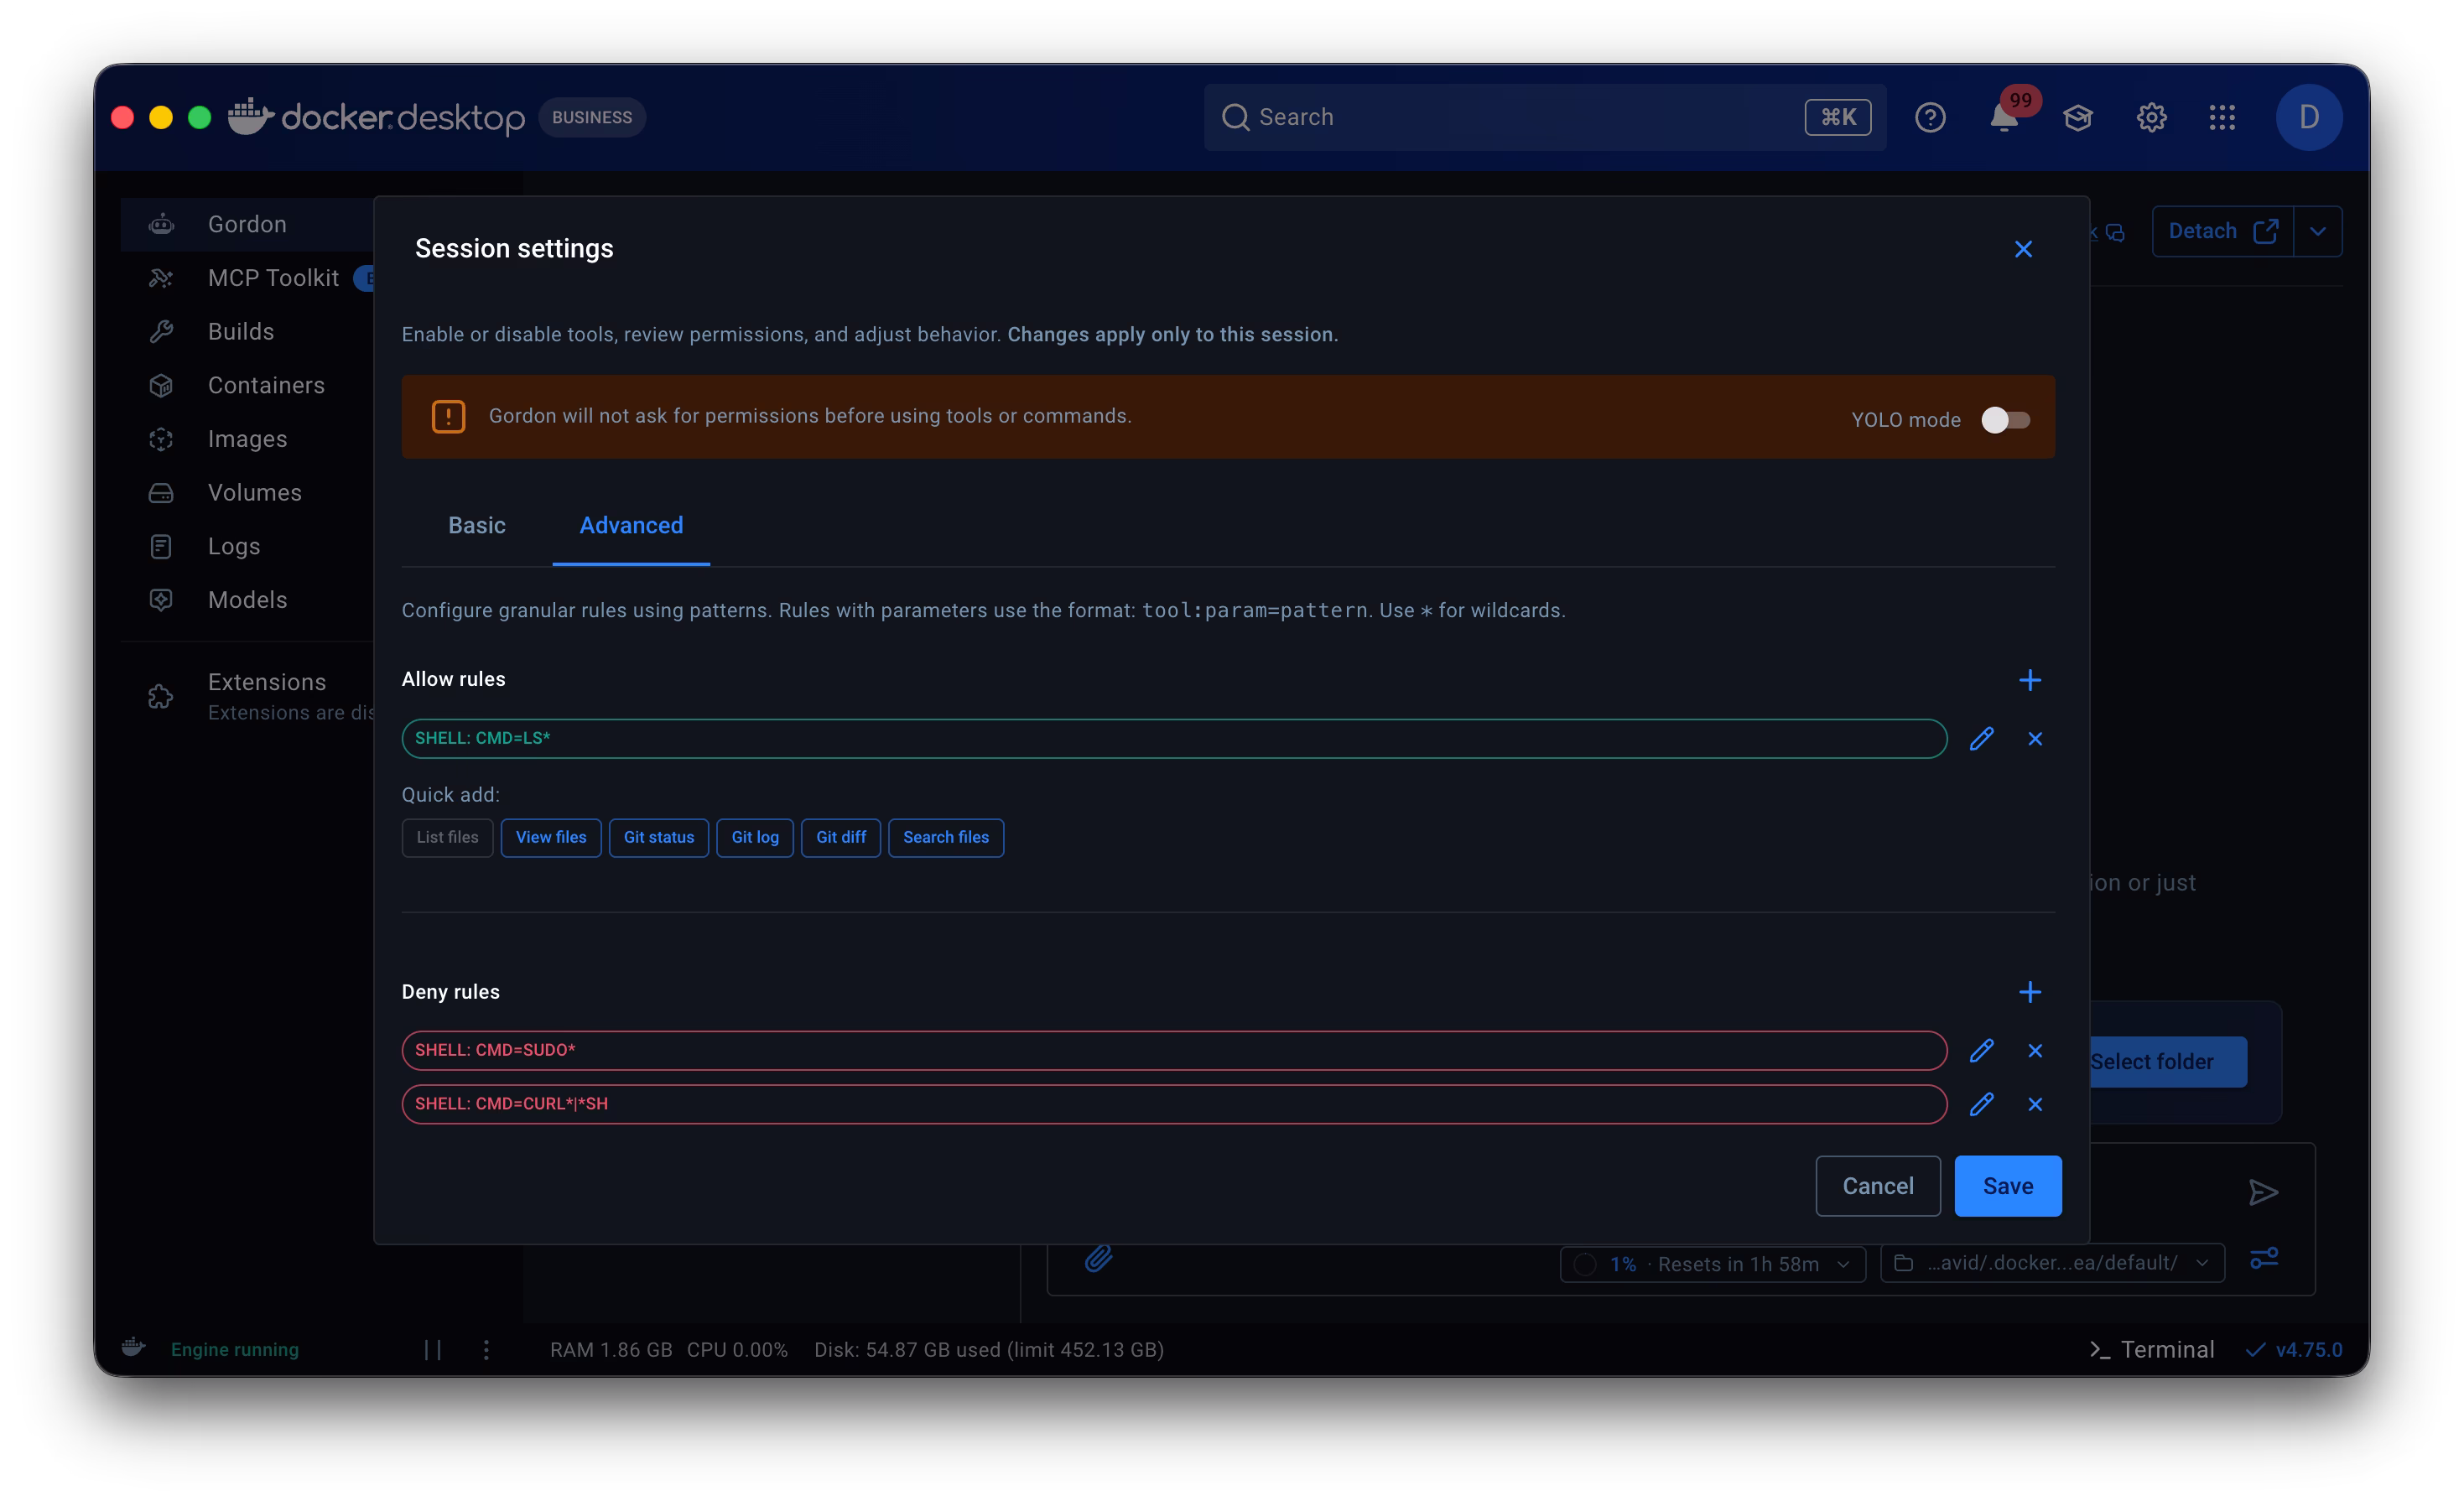
Task: Open the Learning center graduation cap icon
Action: [2077, 117]
